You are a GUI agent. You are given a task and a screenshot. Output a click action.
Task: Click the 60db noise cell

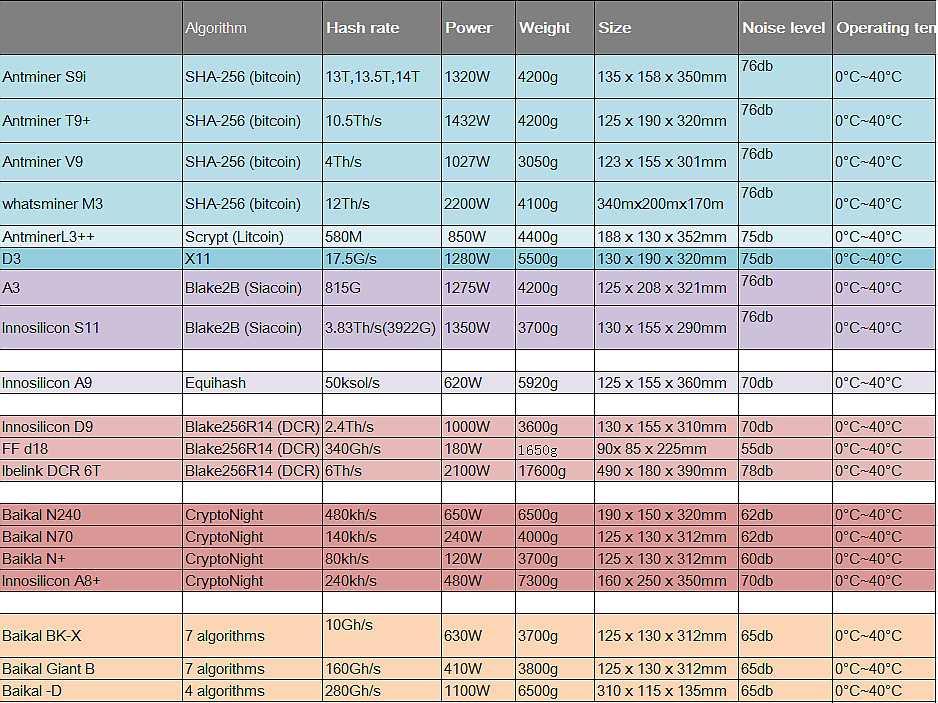785,559
